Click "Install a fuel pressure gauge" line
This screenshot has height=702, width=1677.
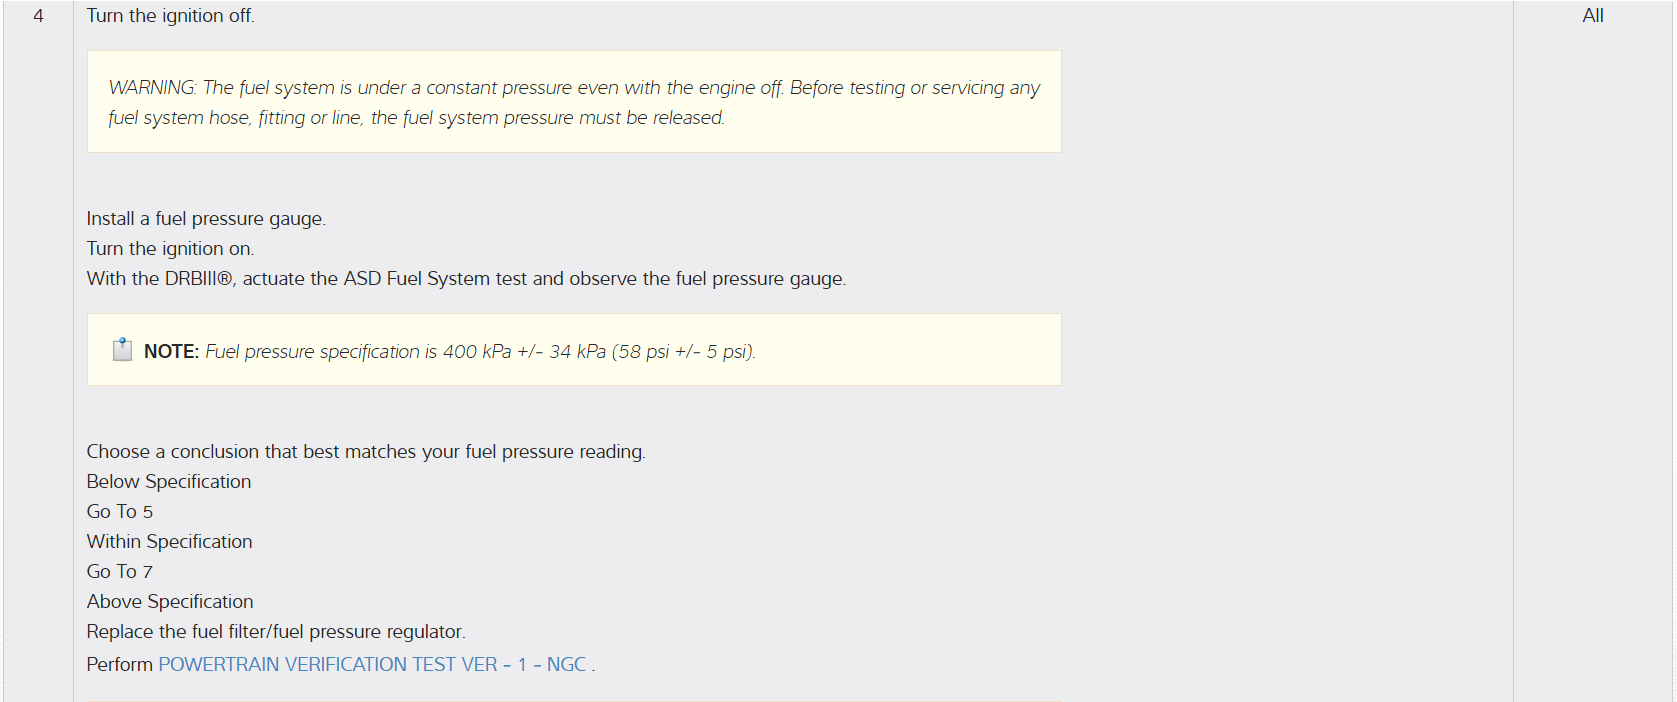(206, 219)
